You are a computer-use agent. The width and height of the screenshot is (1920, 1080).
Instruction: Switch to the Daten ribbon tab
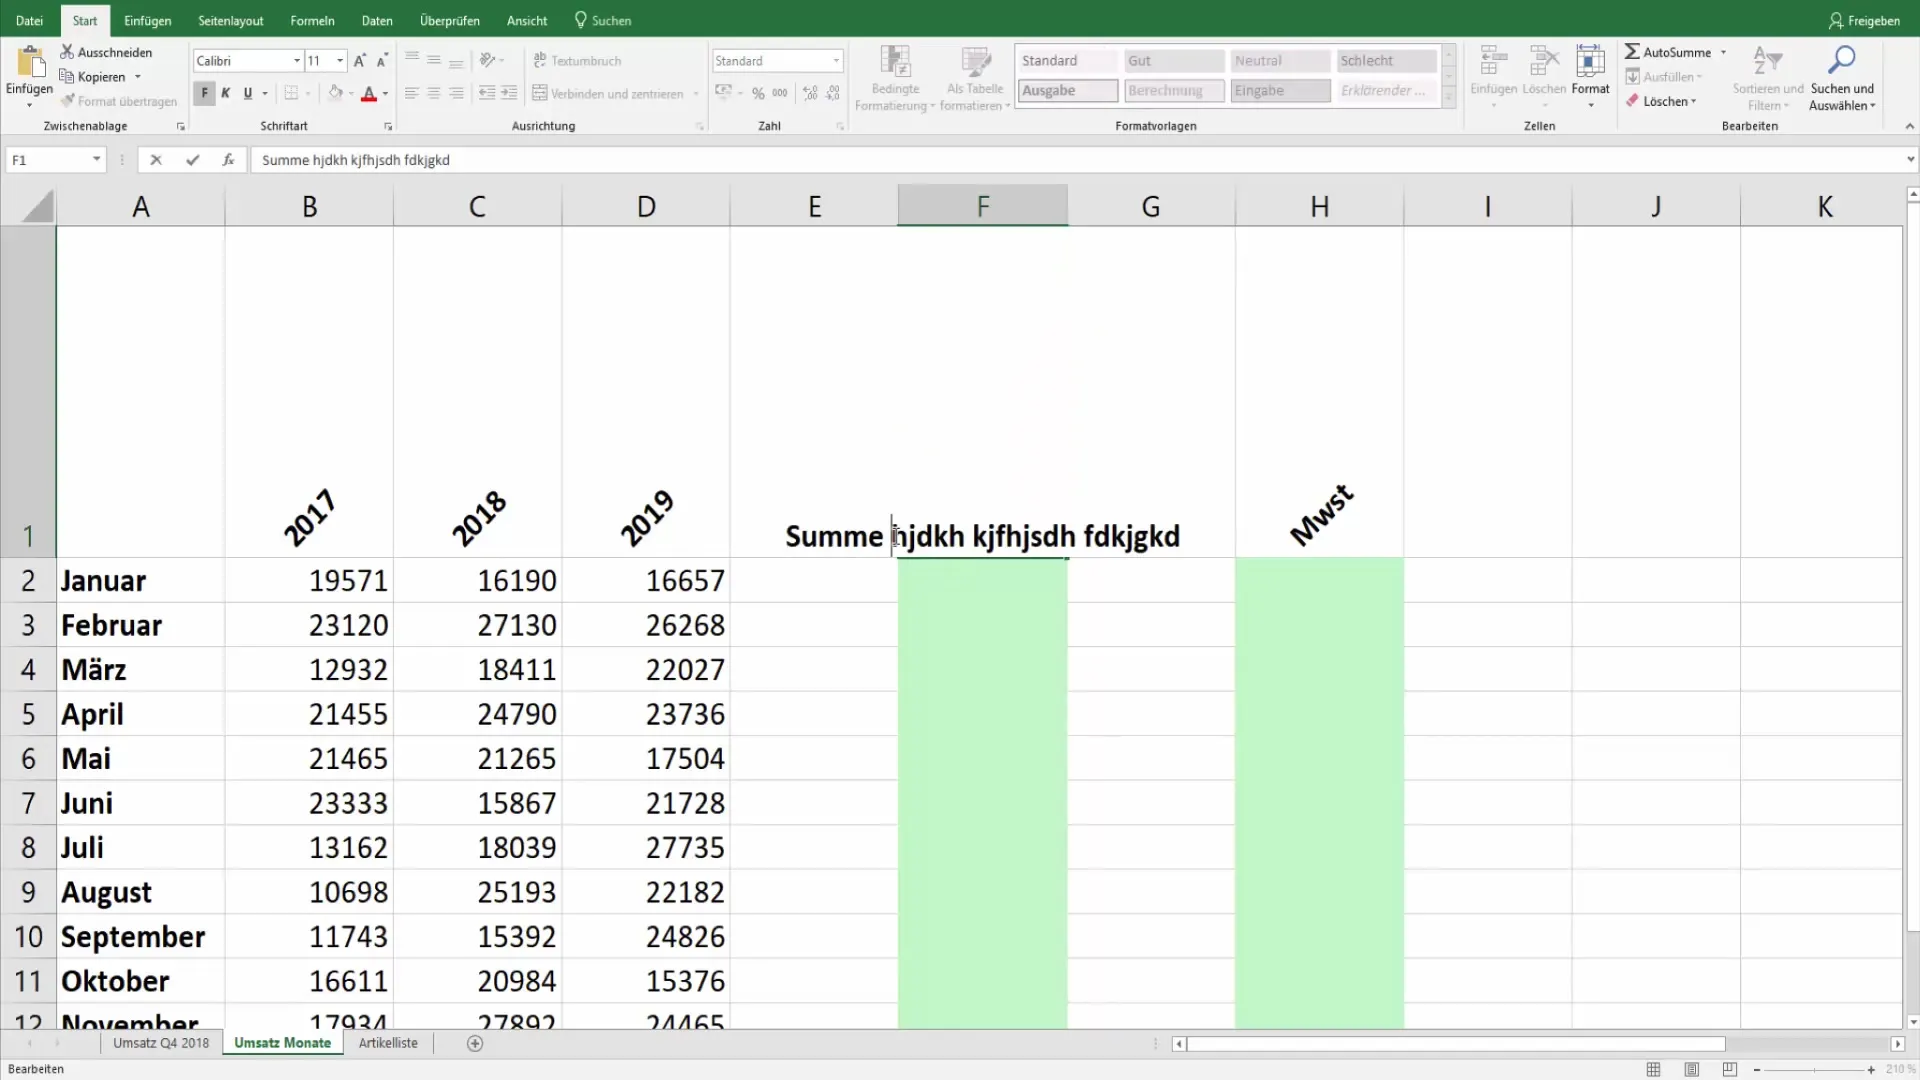(377, 20)
